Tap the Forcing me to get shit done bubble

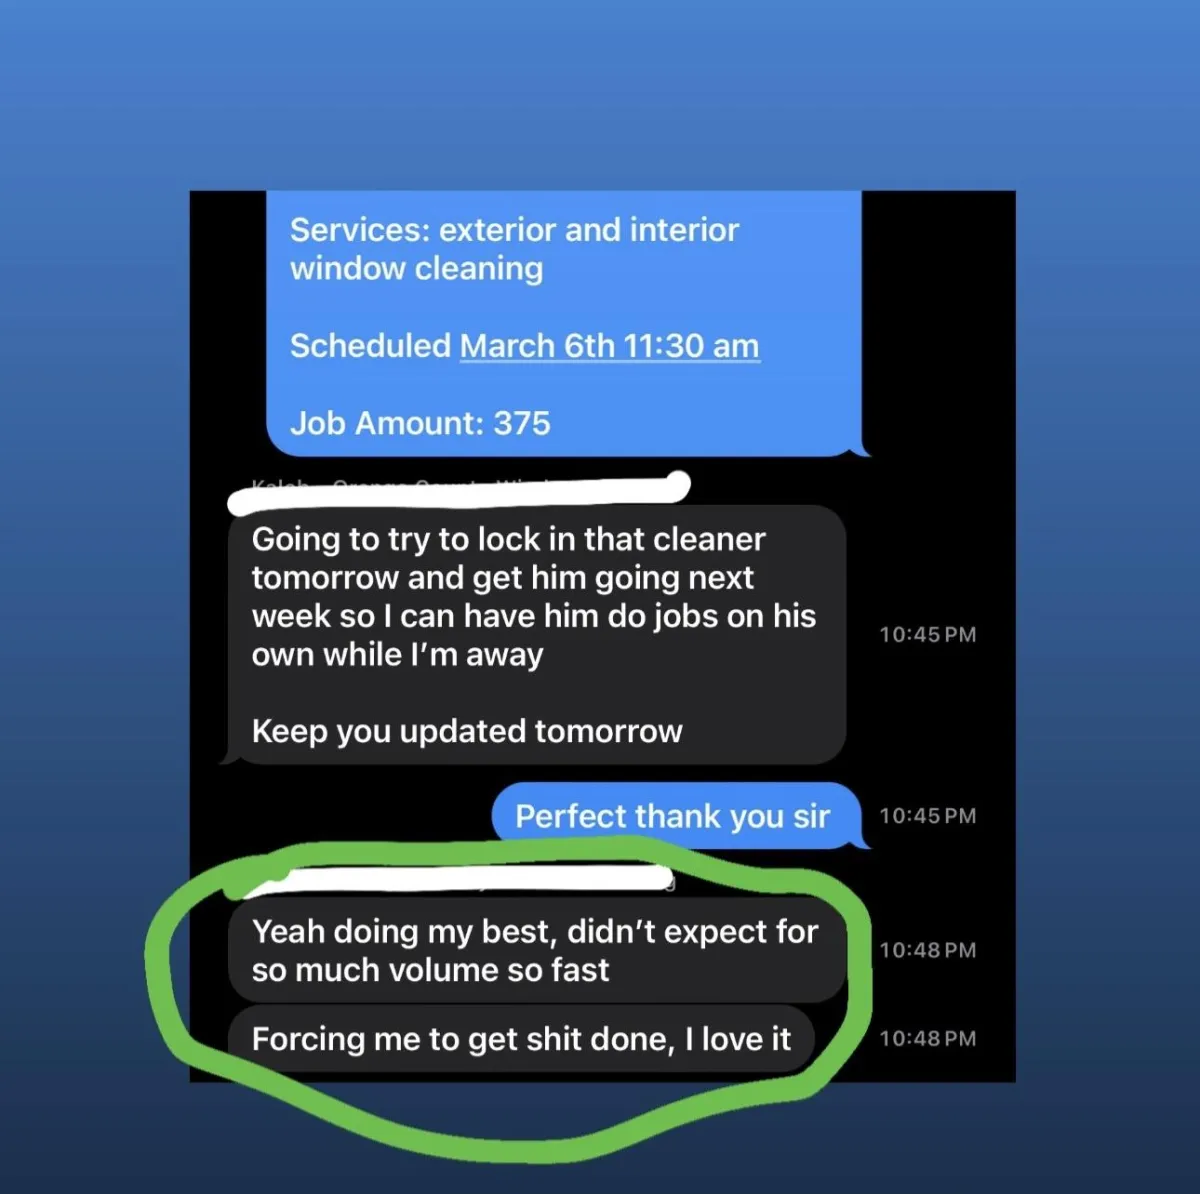[x=521, y=1039]
